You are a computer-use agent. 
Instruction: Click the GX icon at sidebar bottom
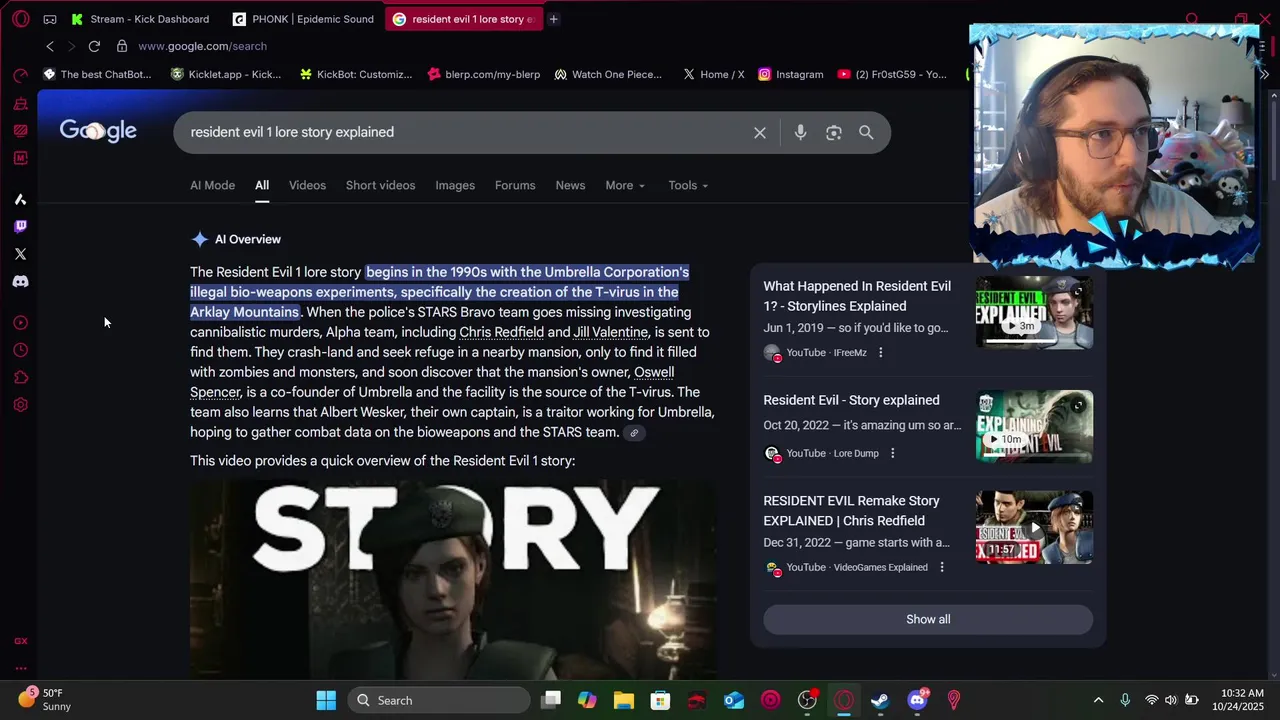pyautogui.click(x=20, y=641)
